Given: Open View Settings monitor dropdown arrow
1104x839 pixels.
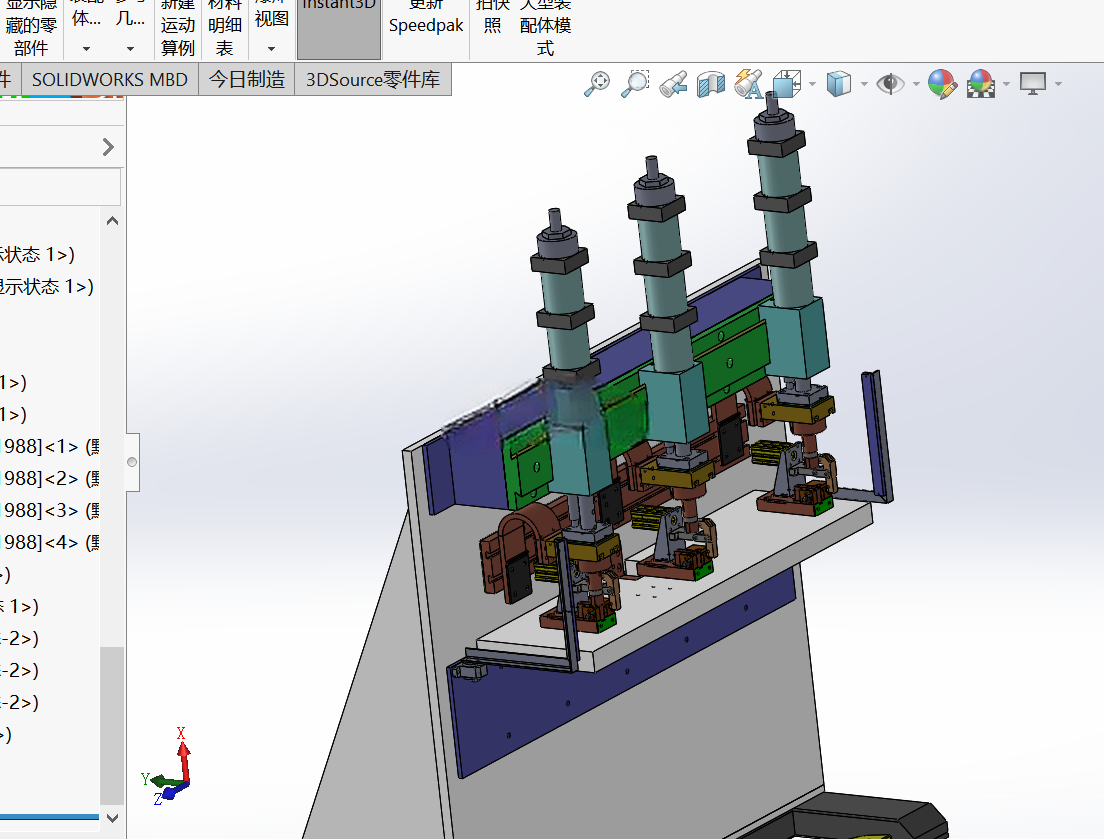Looking at the screenshot, I should [1058, 84].
